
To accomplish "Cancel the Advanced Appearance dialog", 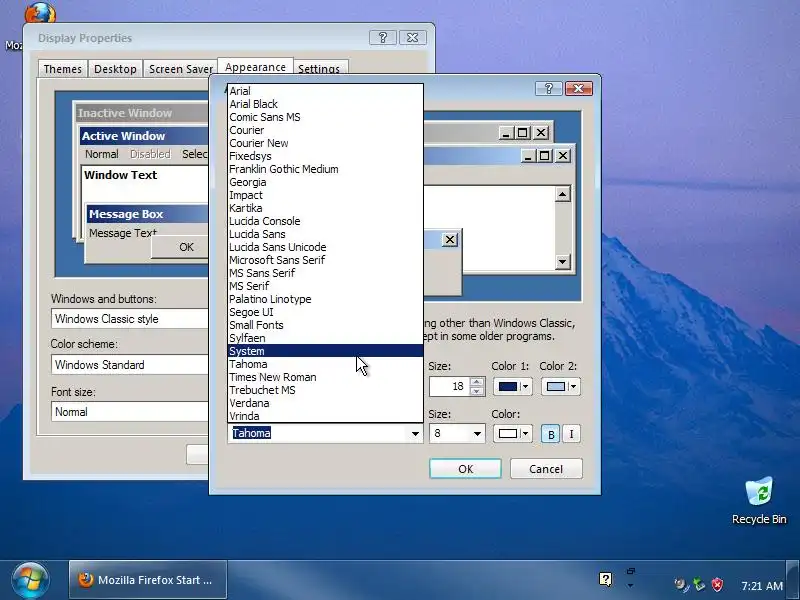I will click(546, 469).
